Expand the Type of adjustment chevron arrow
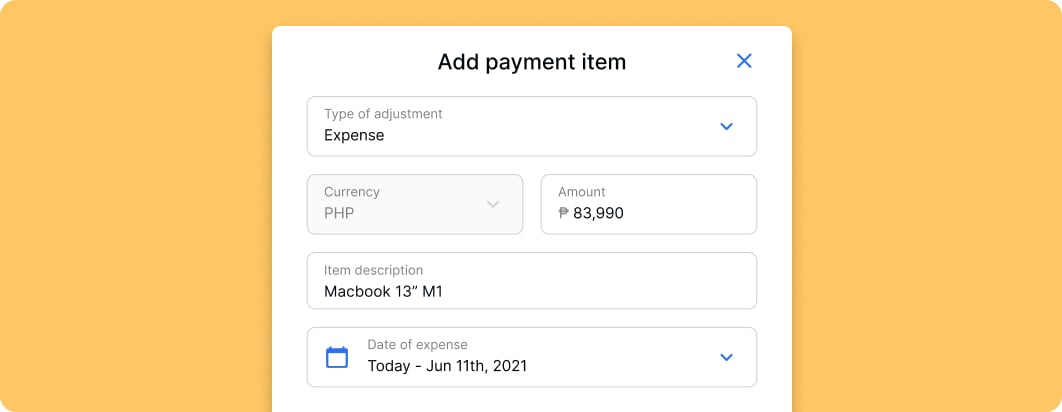Screen dimensions: 1062x412 [727, 126]
